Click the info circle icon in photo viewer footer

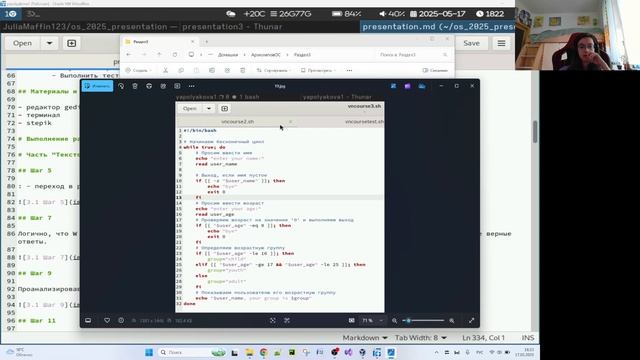coord(121,320)
